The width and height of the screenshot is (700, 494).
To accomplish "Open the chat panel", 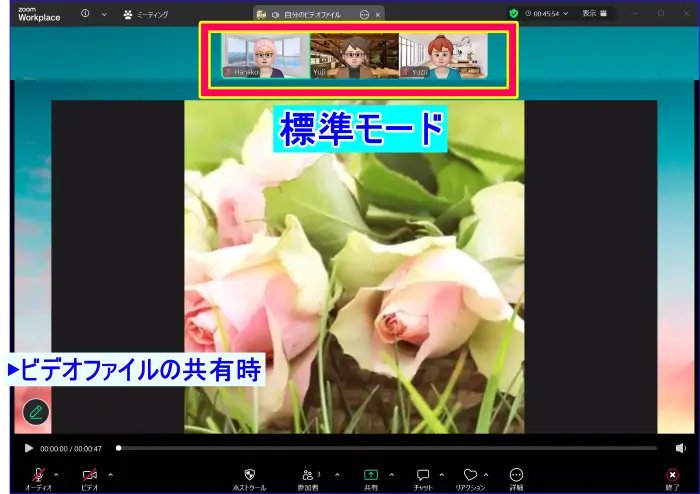I will pyautogui.click(x=423, y=474).
